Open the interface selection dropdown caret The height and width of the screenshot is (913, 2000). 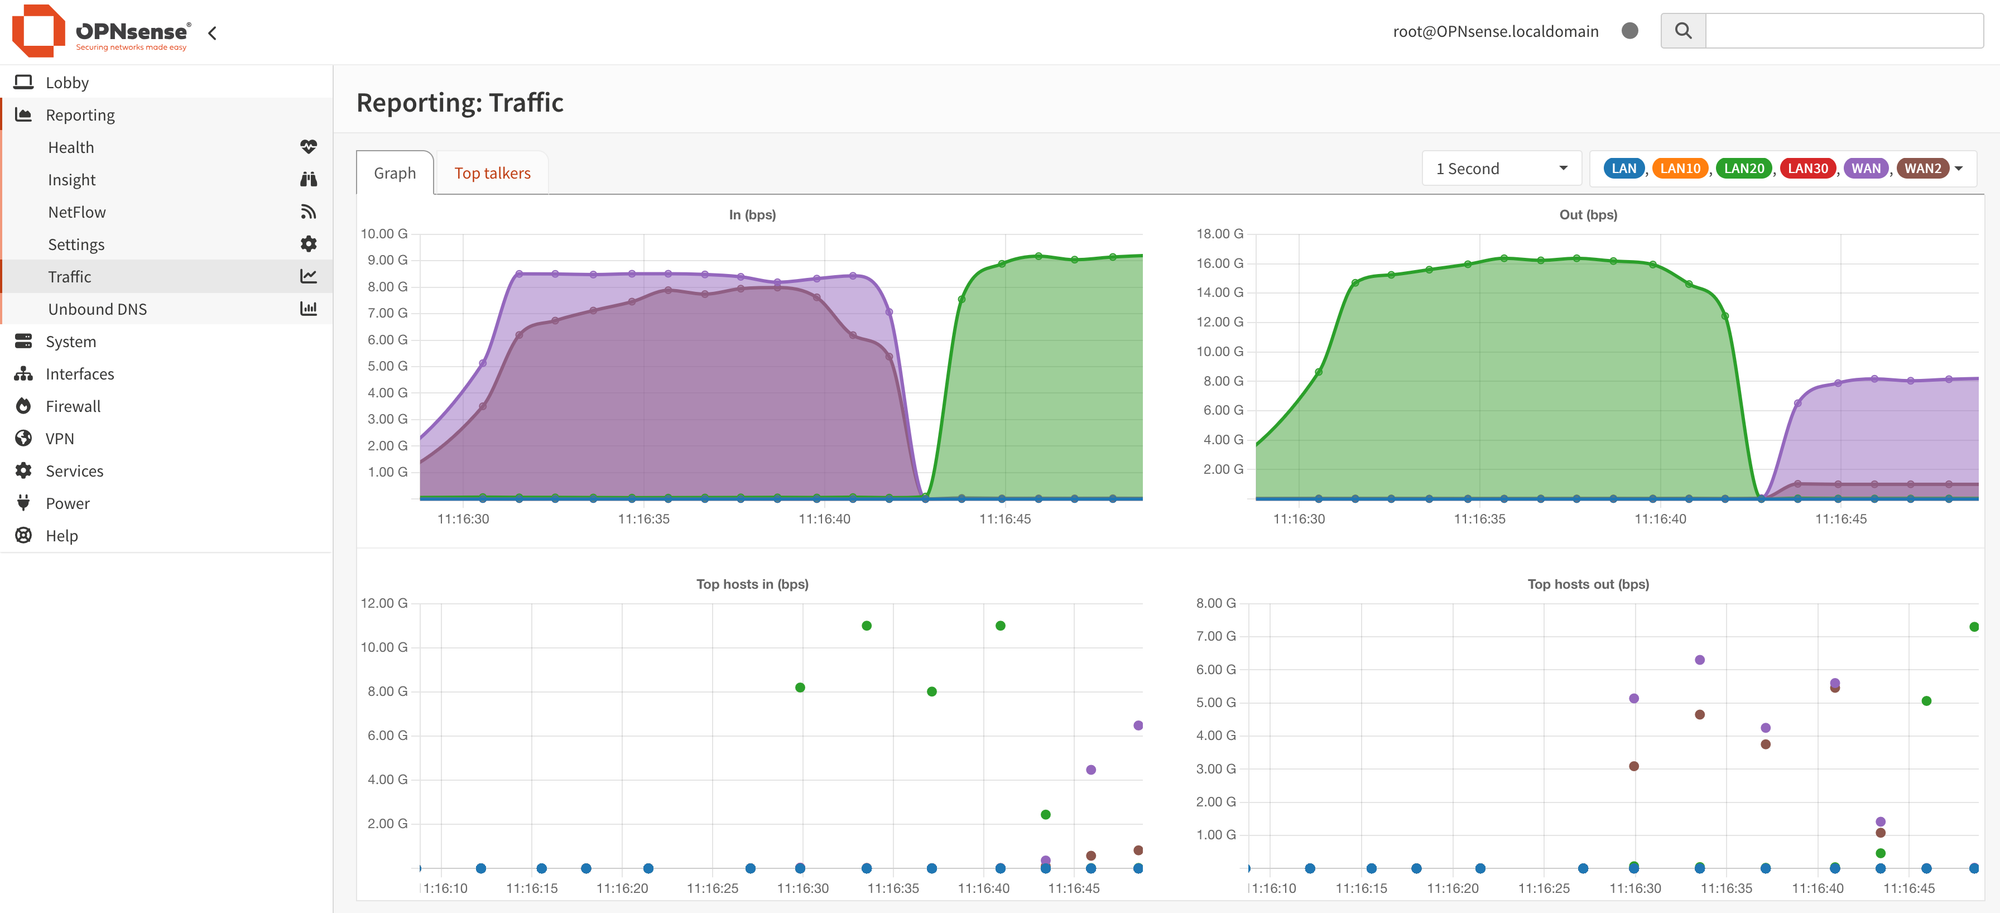pyautogui.click(x=1959, y=168)
